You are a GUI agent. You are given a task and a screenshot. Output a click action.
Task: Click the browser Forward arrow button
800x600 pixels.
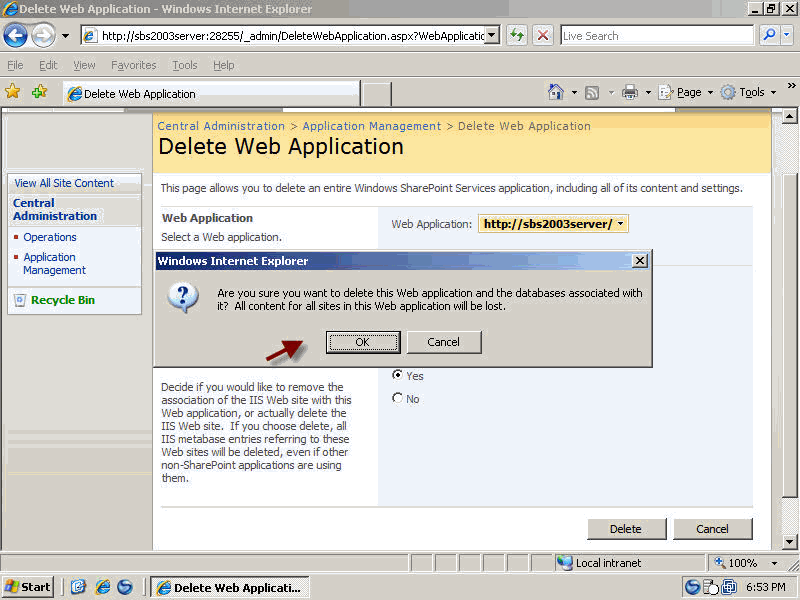coord(43,35)
